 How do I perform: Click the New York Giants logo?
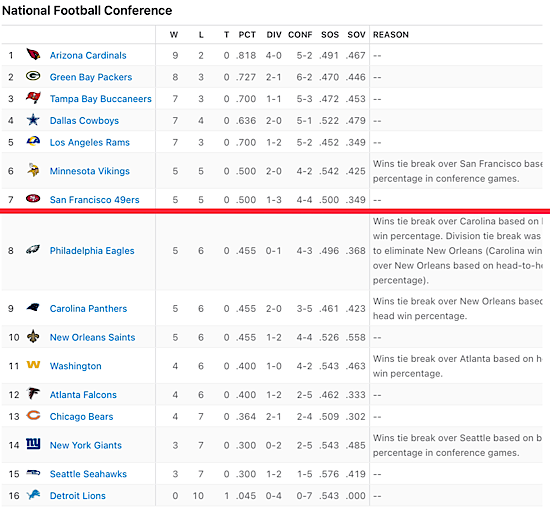click(x=33, y=444)
